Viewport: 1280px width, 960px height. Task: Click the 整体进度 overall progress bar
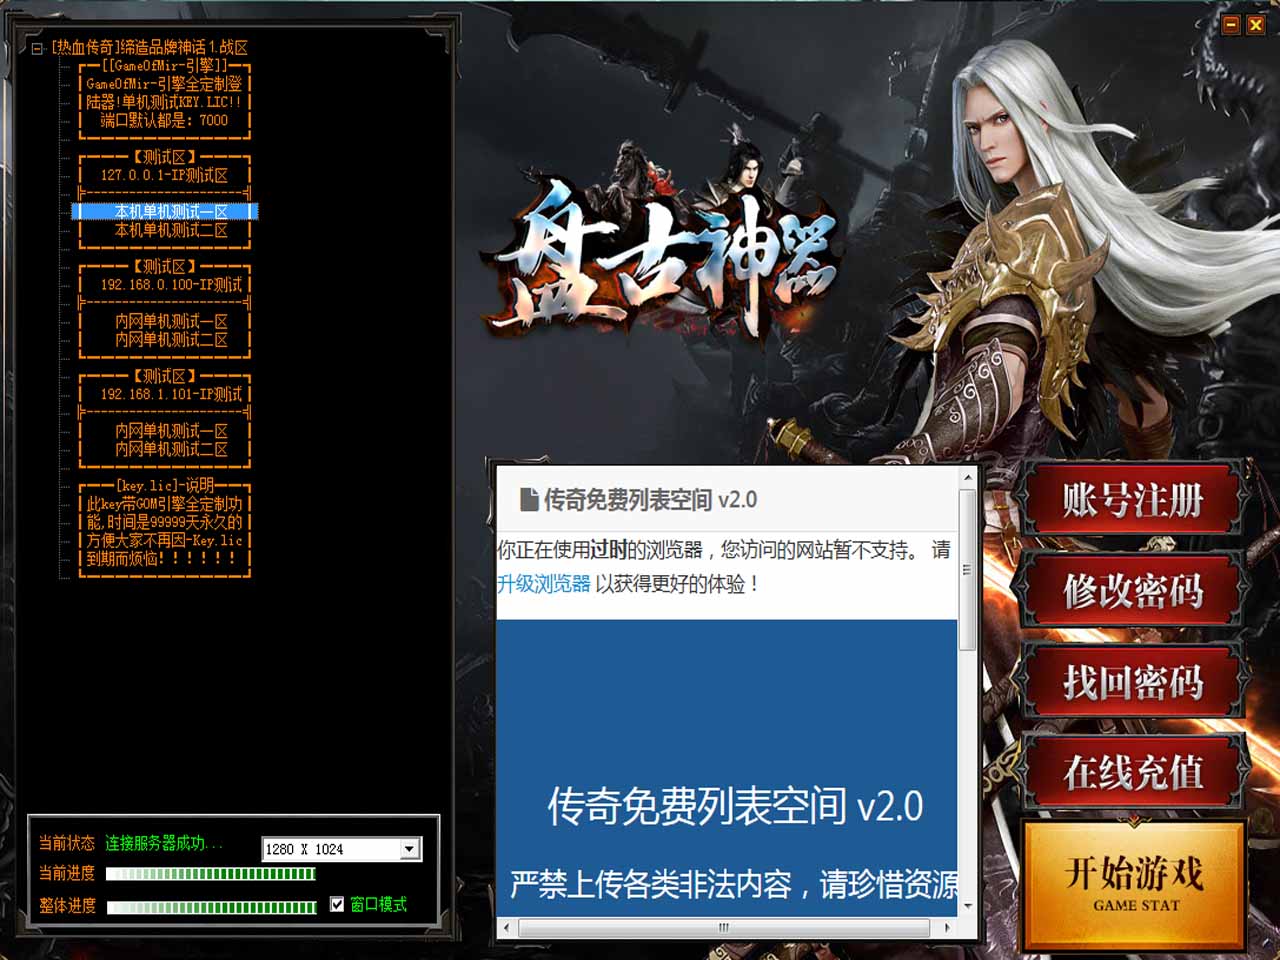tap(211, 907)
